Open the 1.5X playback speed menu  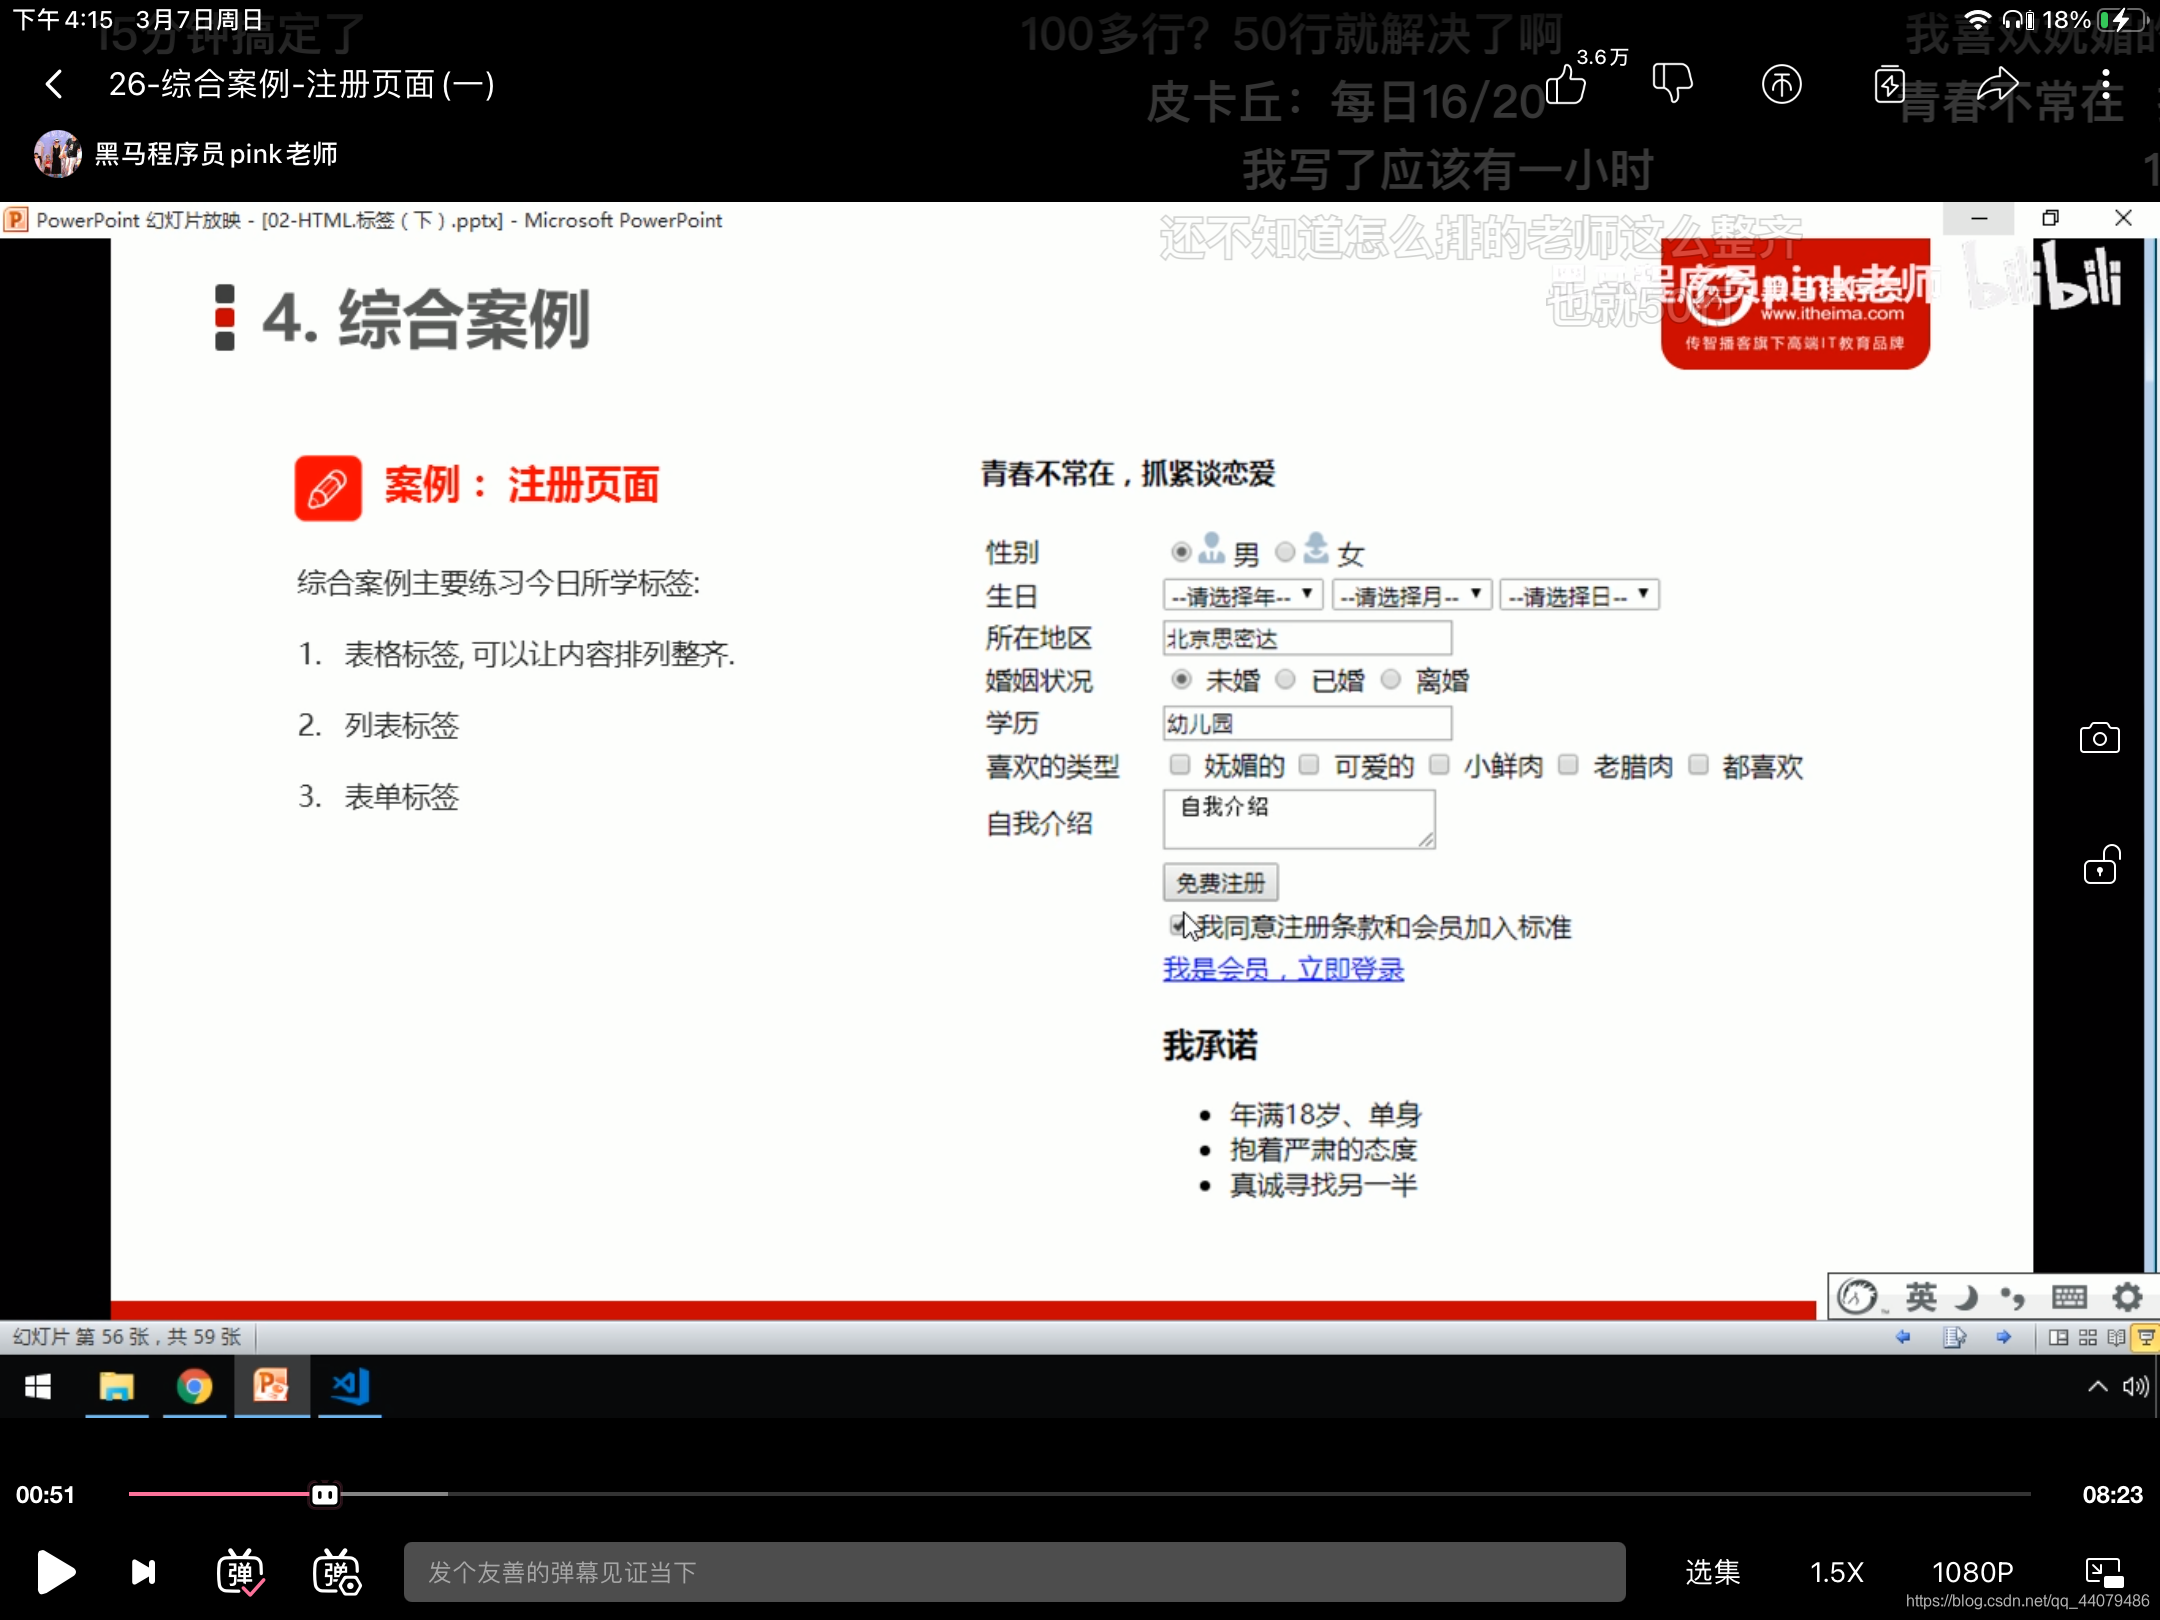tap(1836, 1572)
